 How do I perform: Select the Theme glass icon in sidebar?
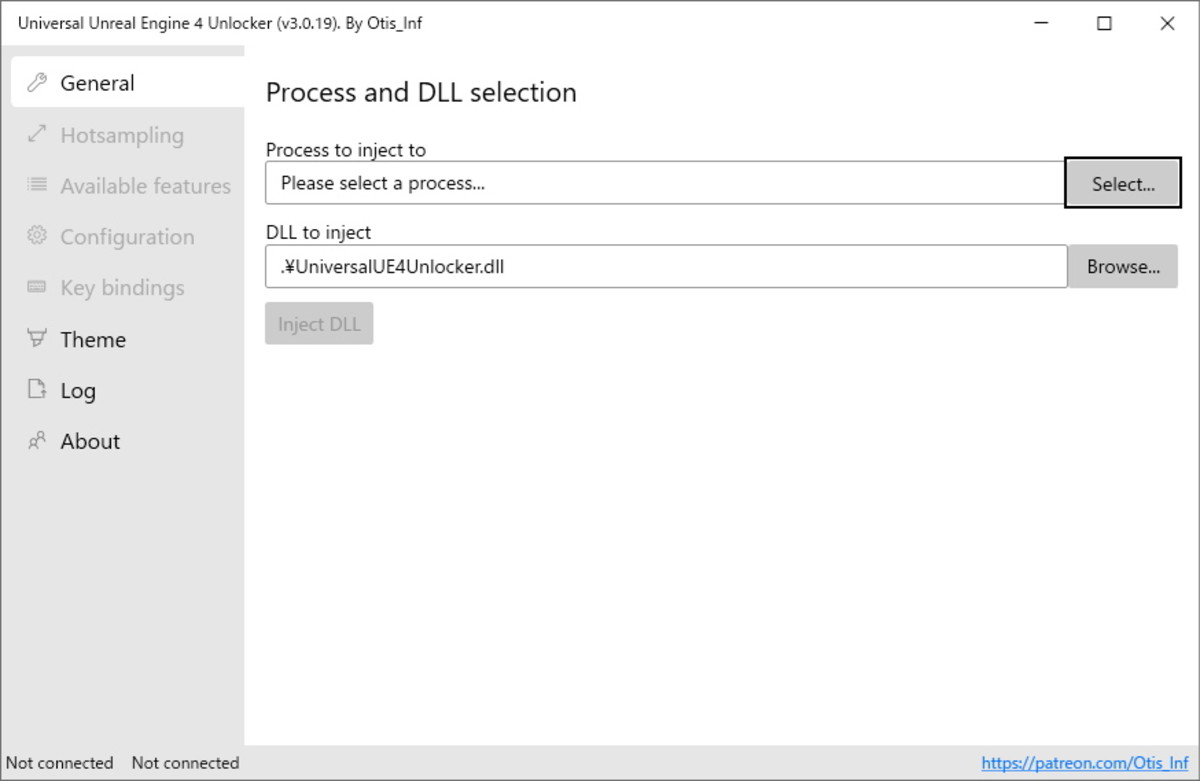(38, 339)
